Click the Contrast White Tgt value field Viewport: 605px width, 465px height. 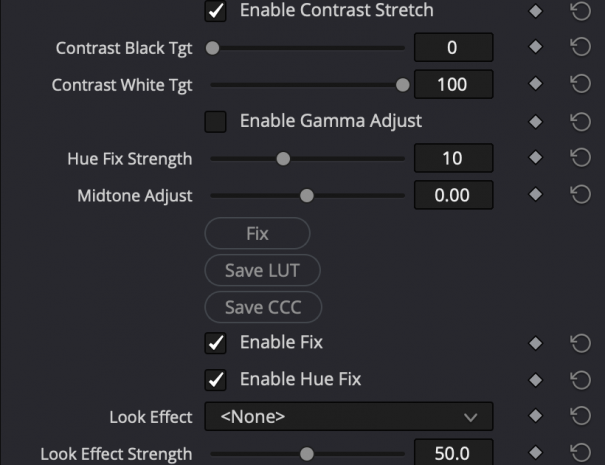[453, 85]
